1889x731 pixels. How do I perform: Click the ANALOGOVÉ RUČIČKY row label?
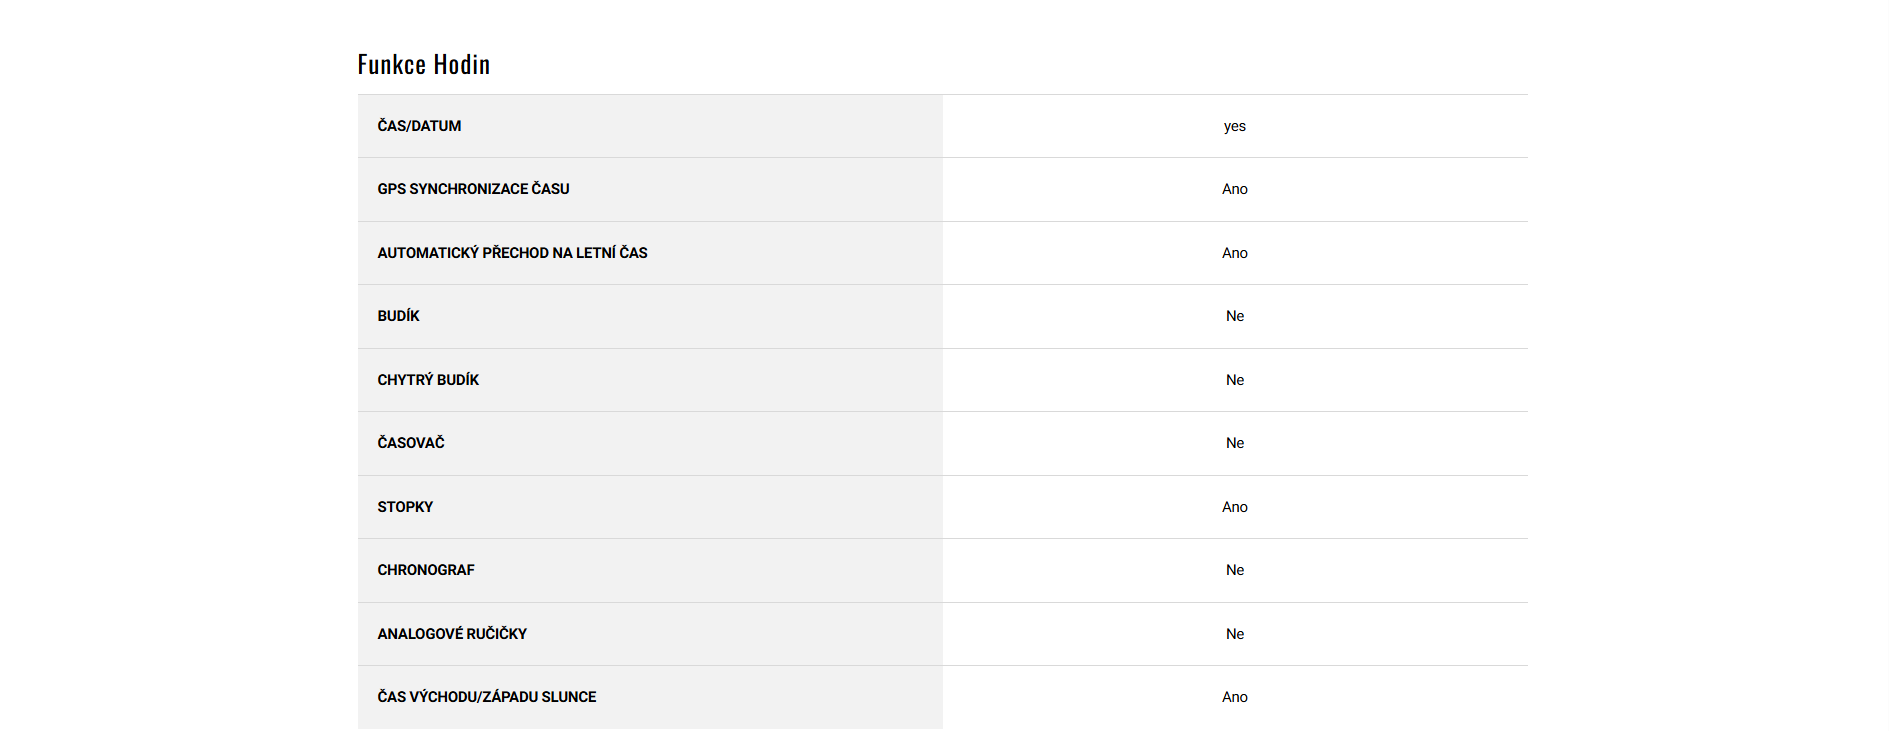452,634
